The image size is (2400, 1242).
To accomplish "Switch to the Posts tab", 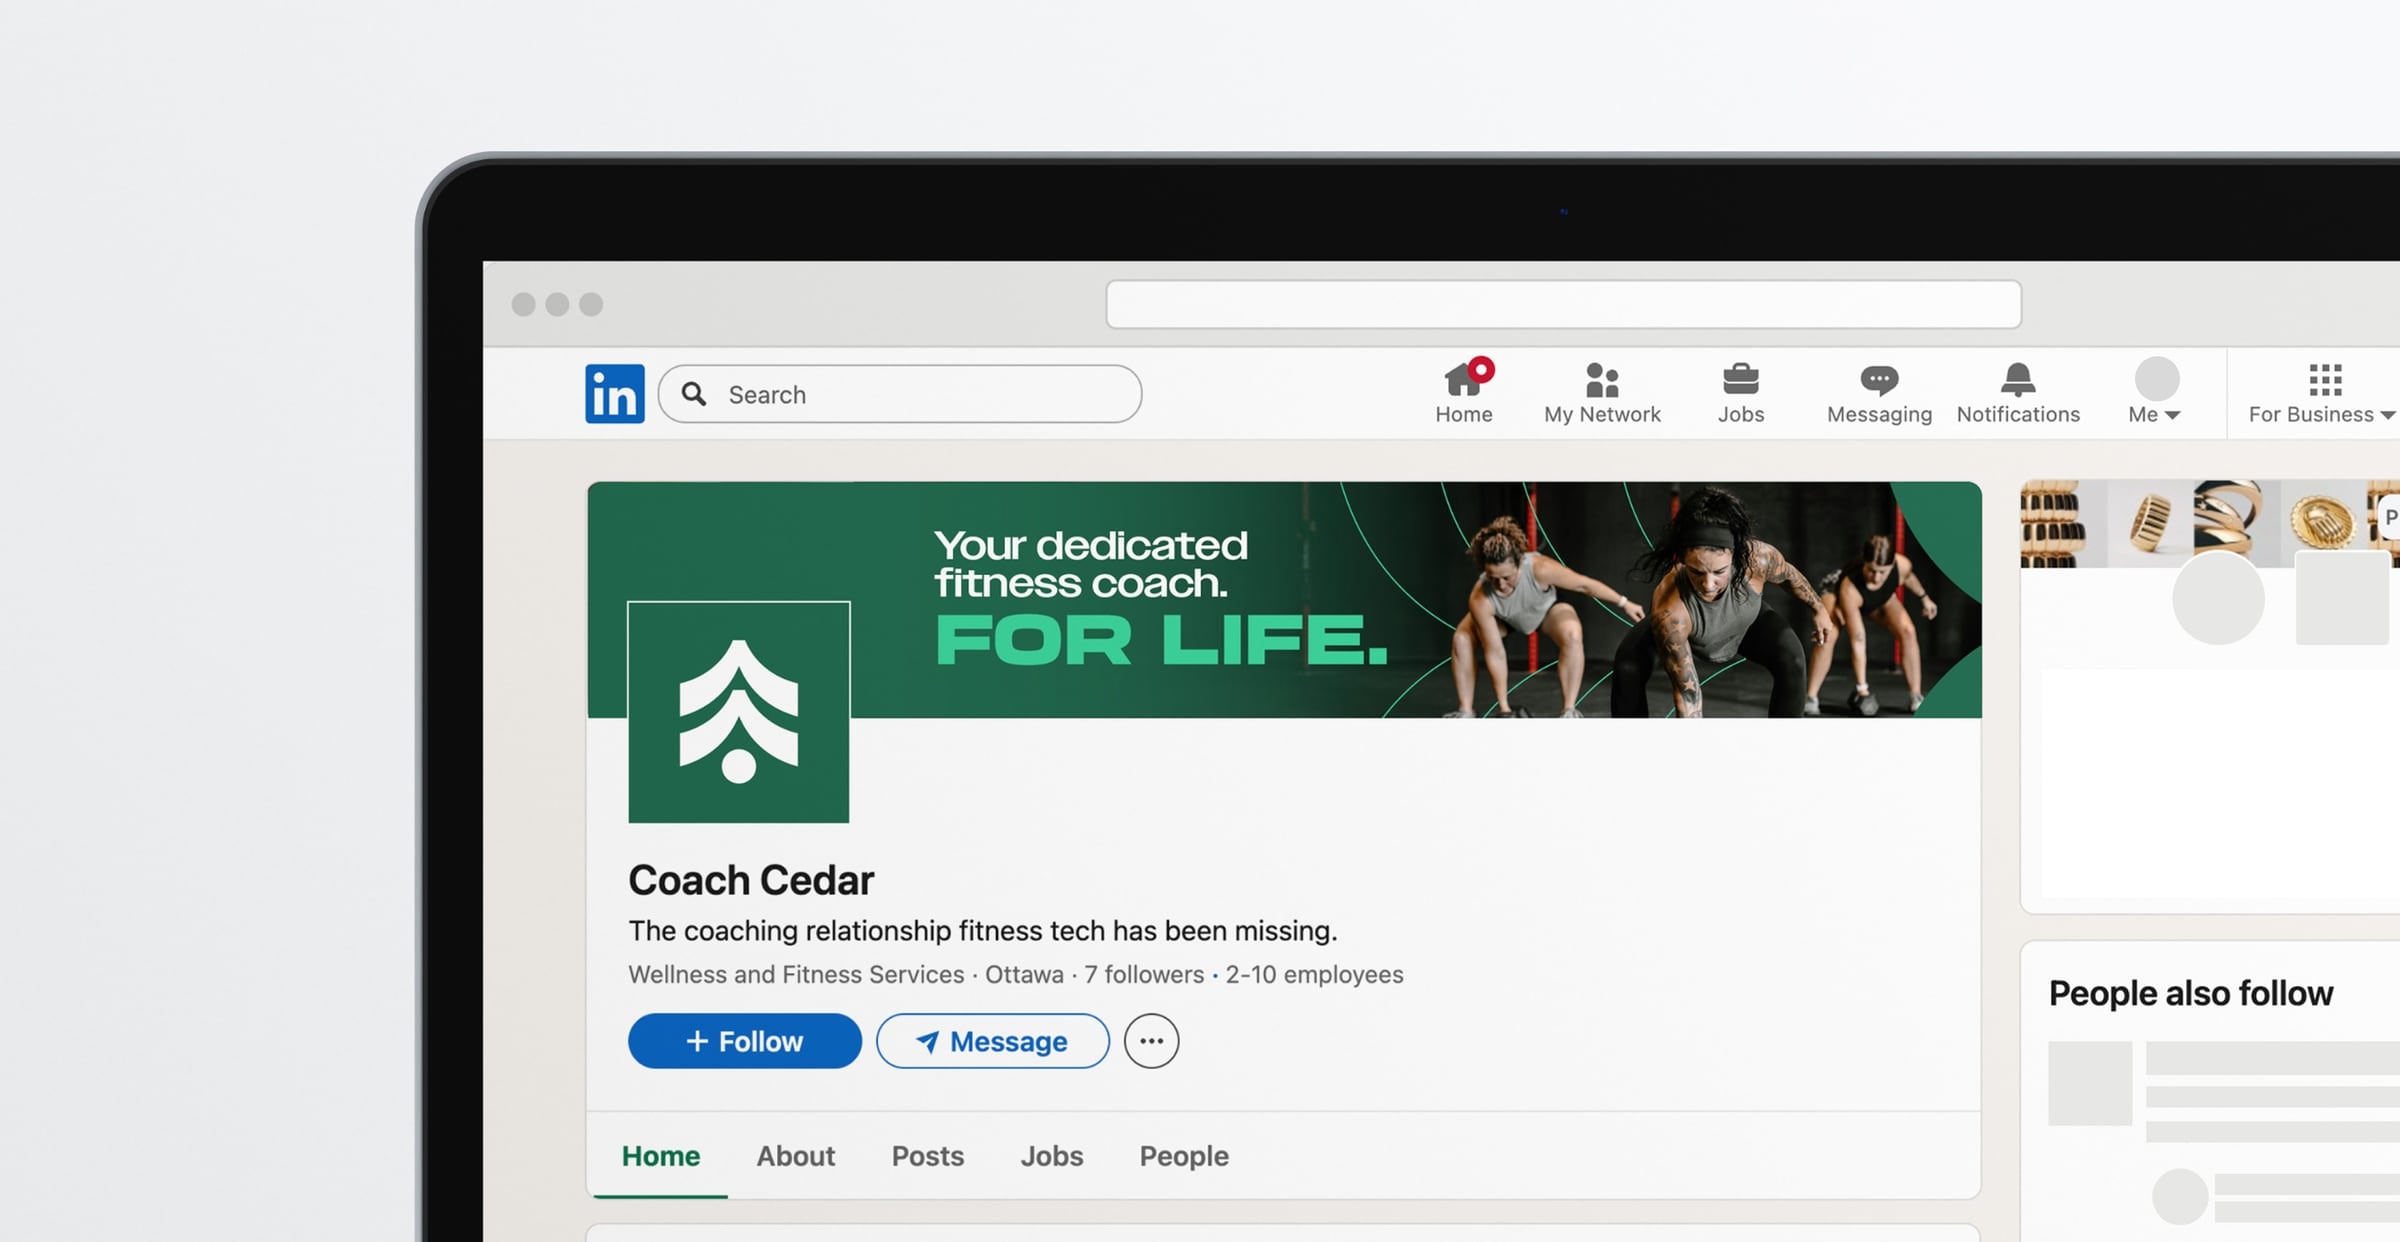I will pyautogui.click(x=928, y=1156).
